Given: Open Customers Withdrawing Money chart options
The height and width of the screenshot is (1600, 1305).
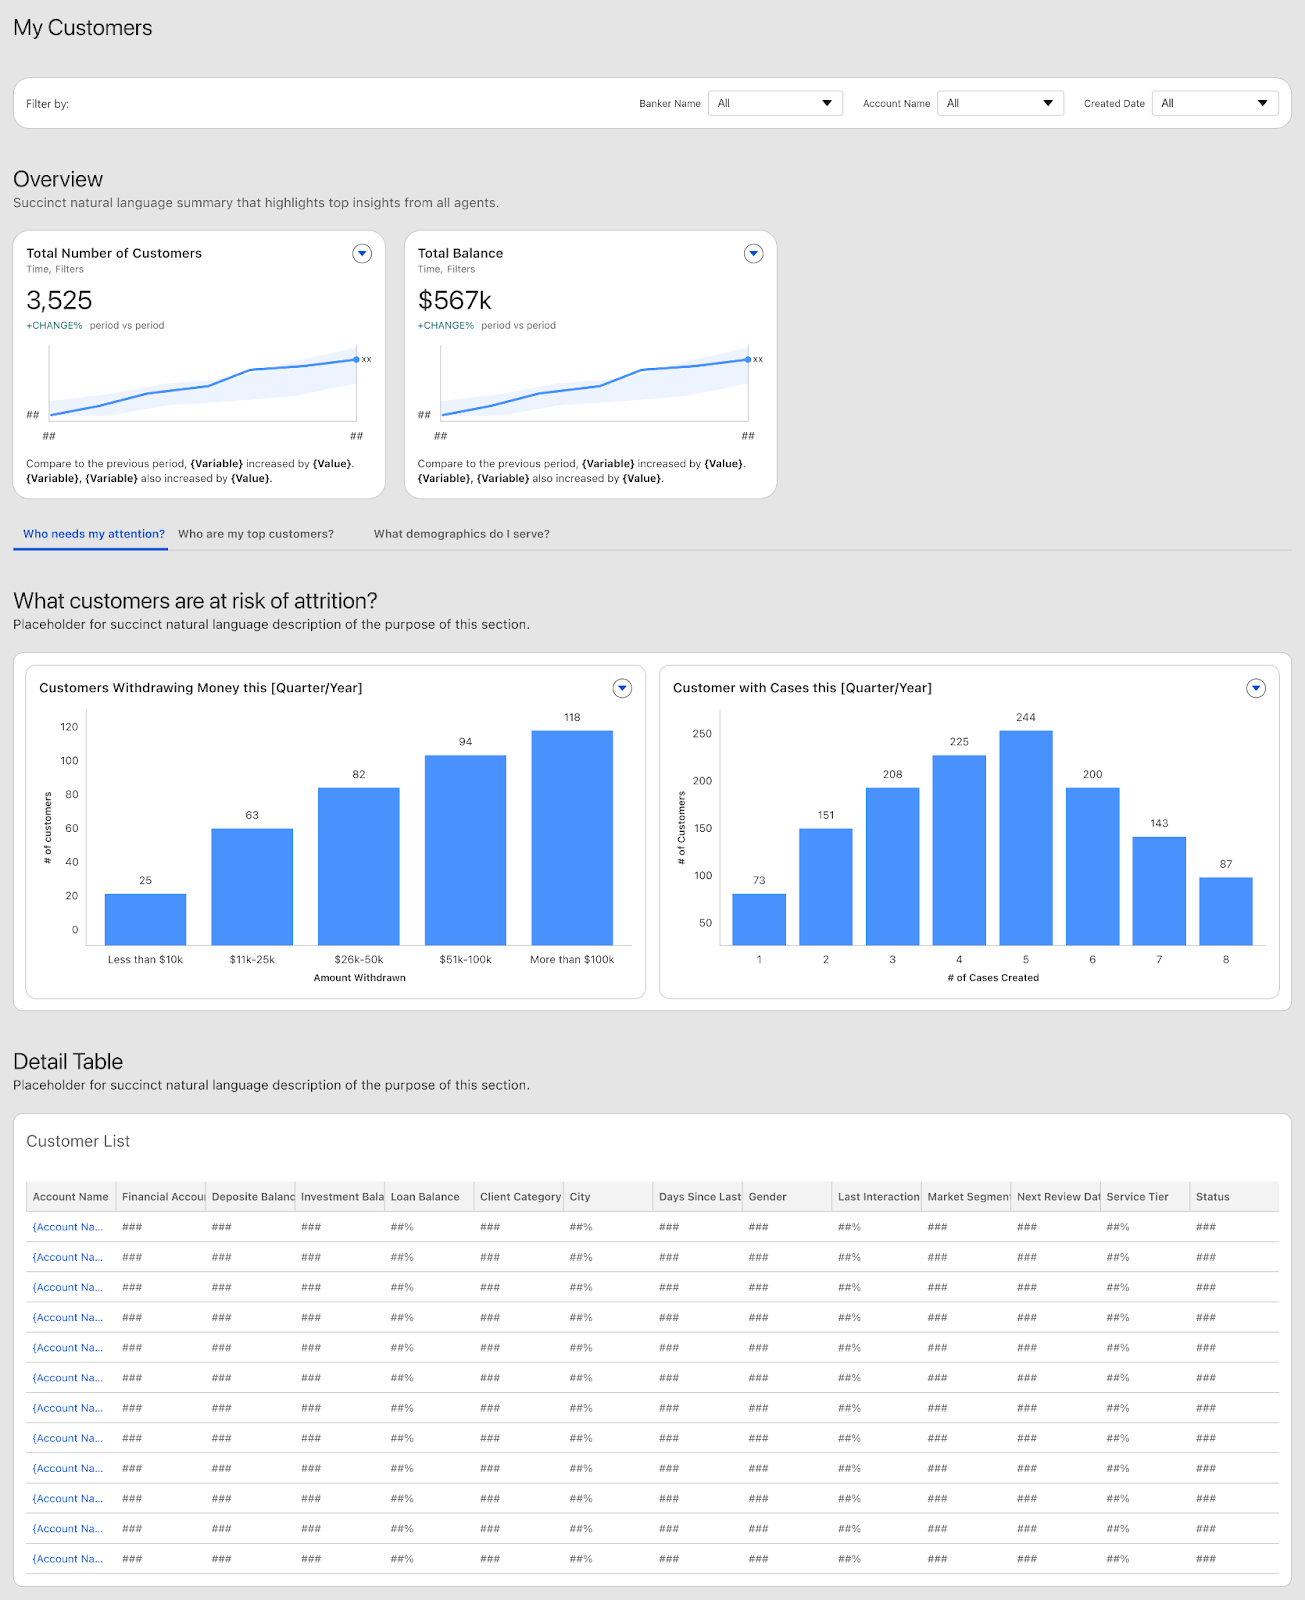Looking at the screenshot, I should tap(622, 688).
